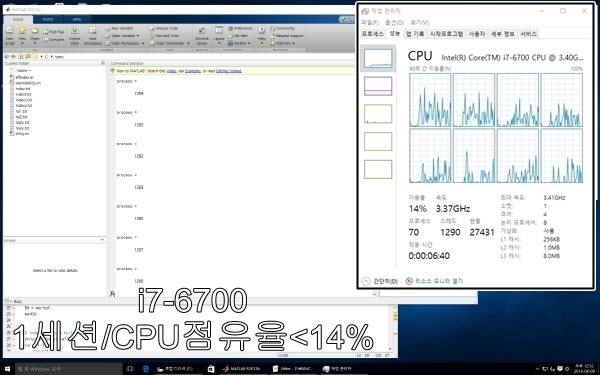Image resolution: width=600 pixels, height=375 pixels.
Task: Click the Video link in MATLAB banner
Action: [171, 71]
